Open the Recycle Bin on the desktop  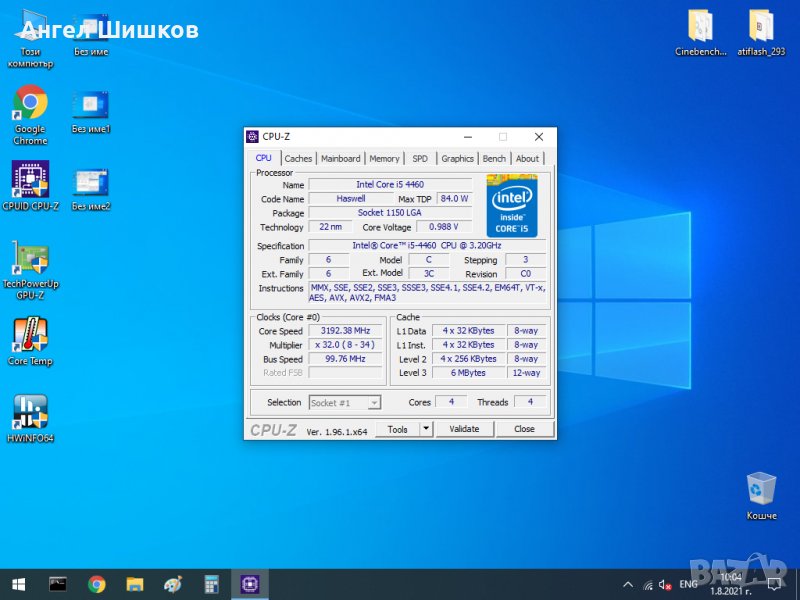point(761,490)
